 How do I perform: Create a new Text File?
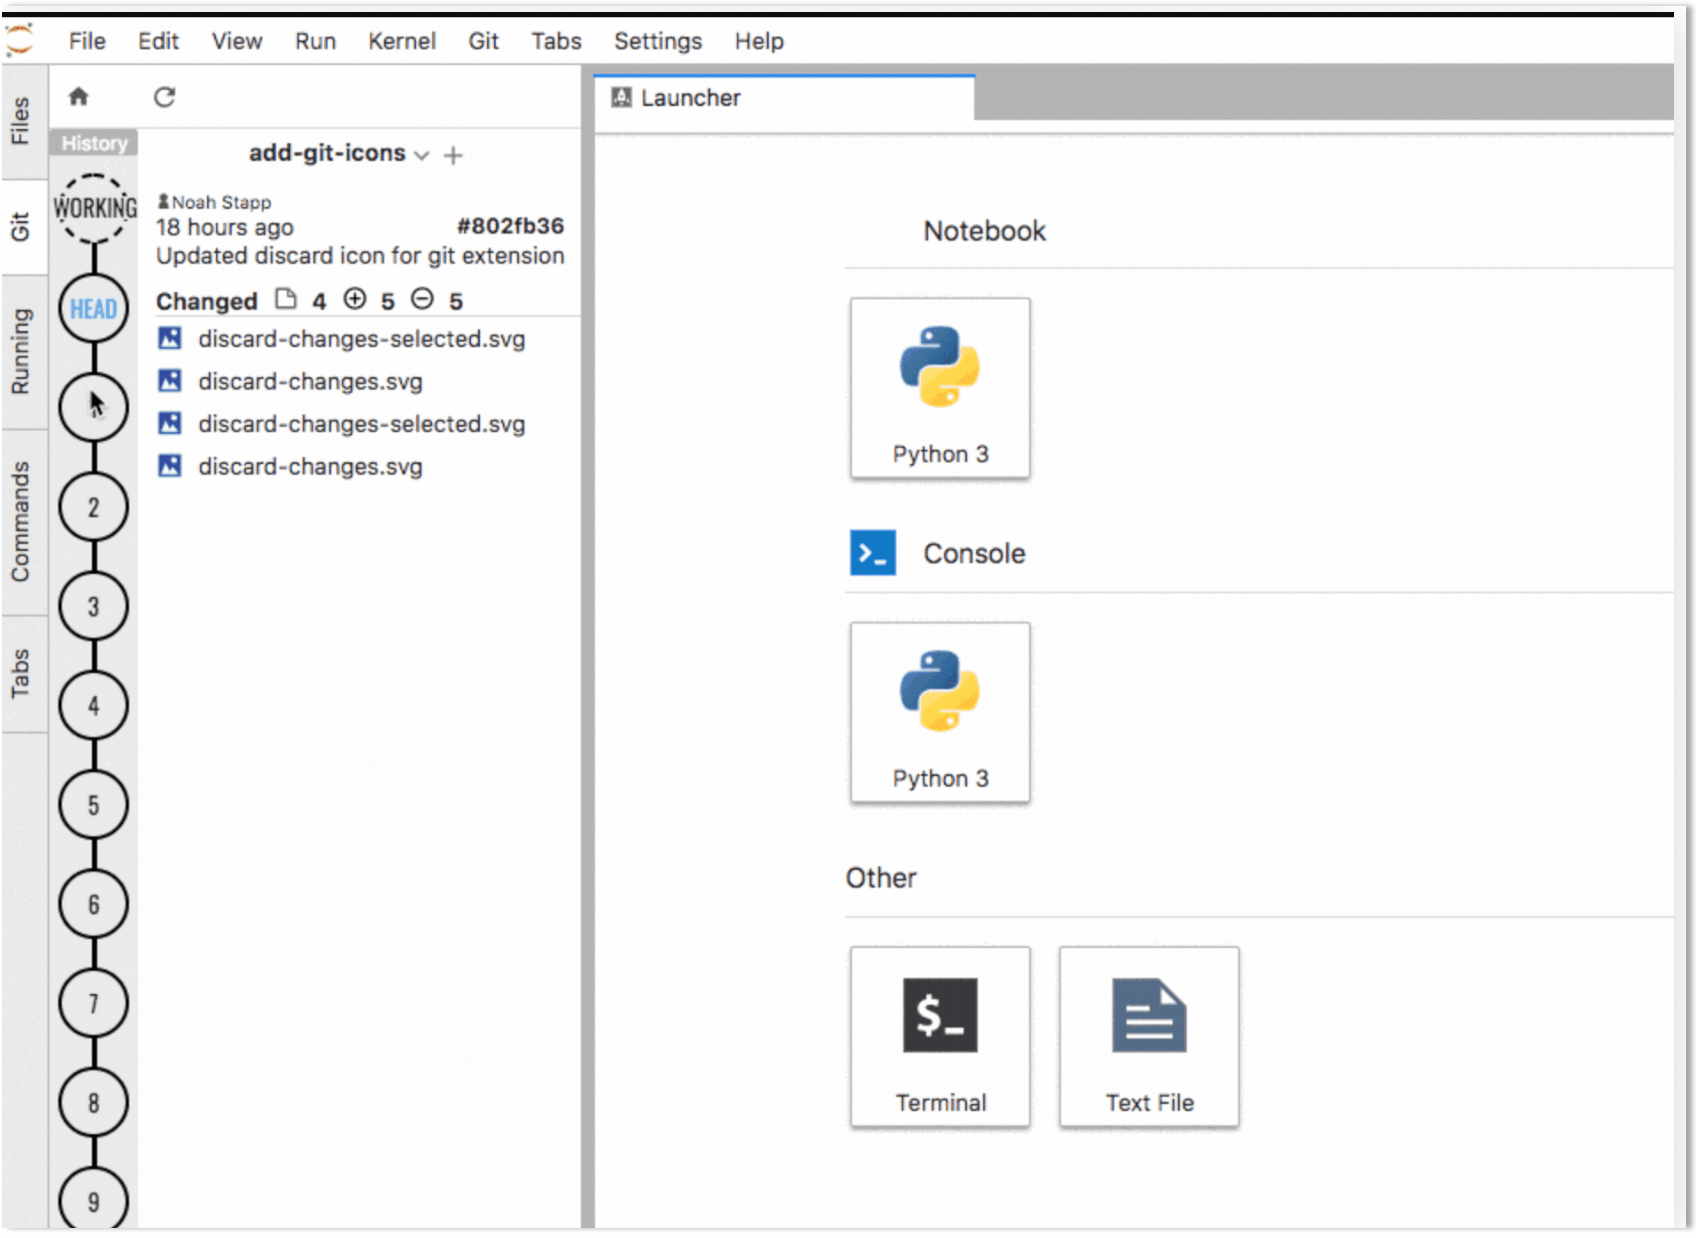click(1148, 1037)
